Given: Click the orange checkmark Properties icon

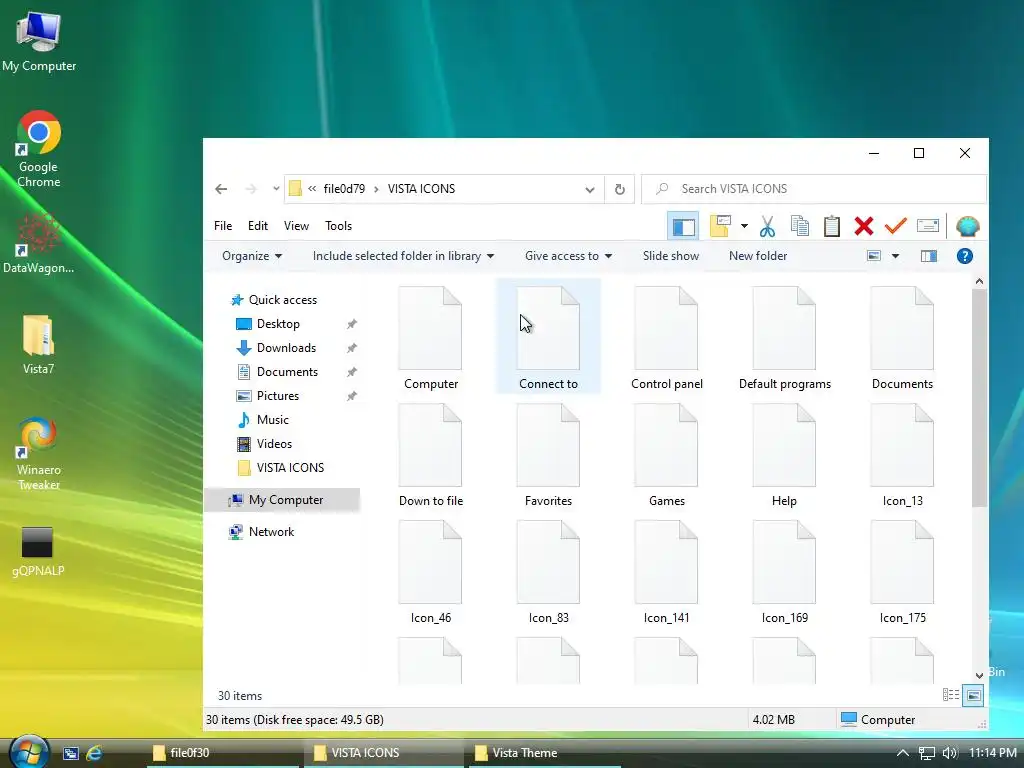Looking at the screenshot, I should (x=895, y=227).
